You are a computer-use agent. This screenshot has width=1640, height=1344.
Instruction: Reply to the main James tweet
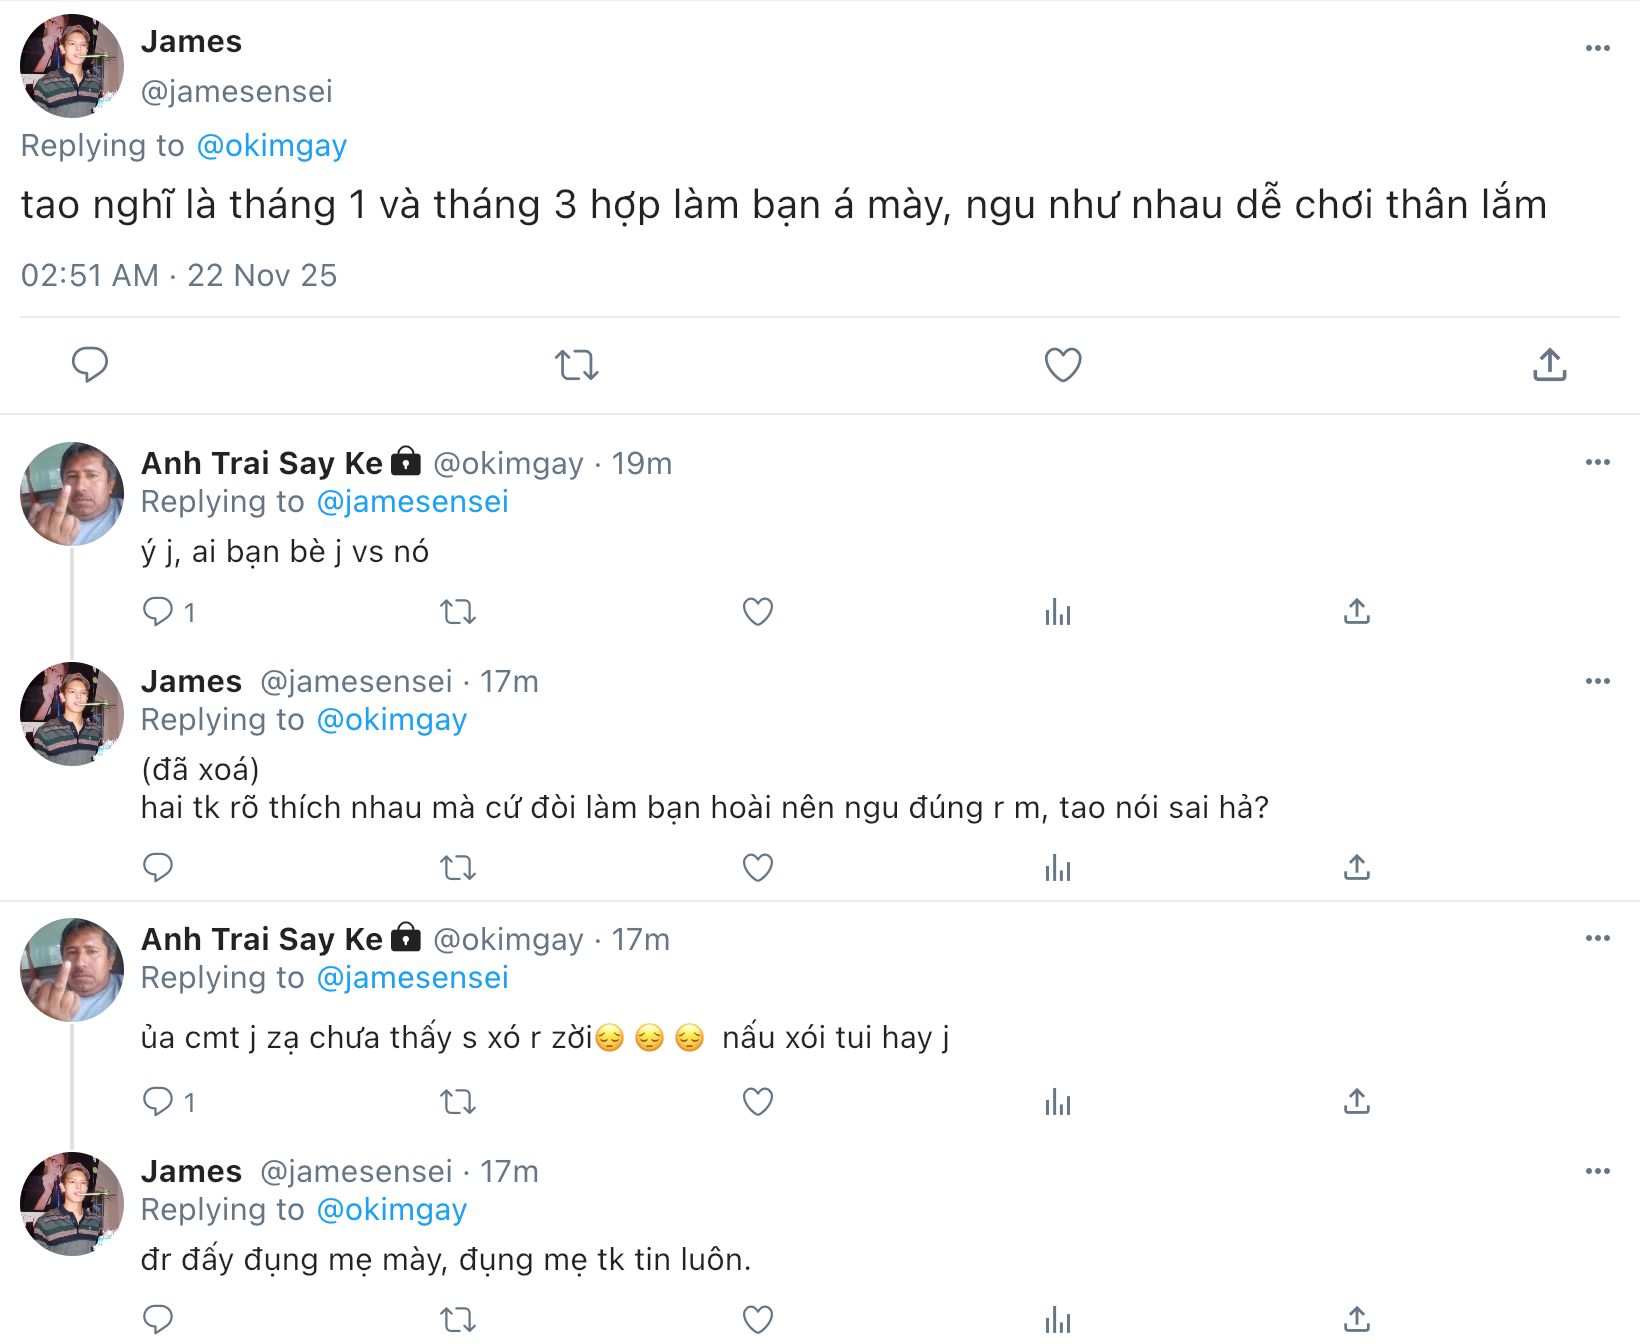tap(90, 365)
